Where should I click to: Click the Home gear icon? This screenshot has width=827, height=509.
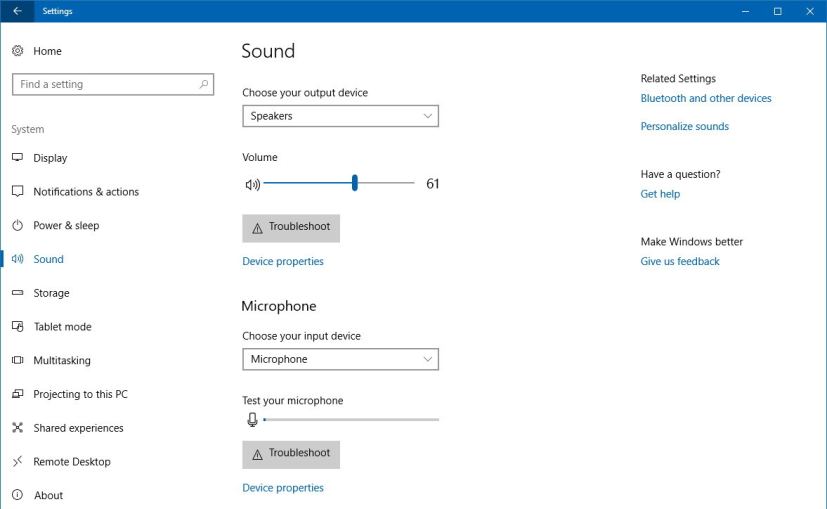tap(17, 51)
